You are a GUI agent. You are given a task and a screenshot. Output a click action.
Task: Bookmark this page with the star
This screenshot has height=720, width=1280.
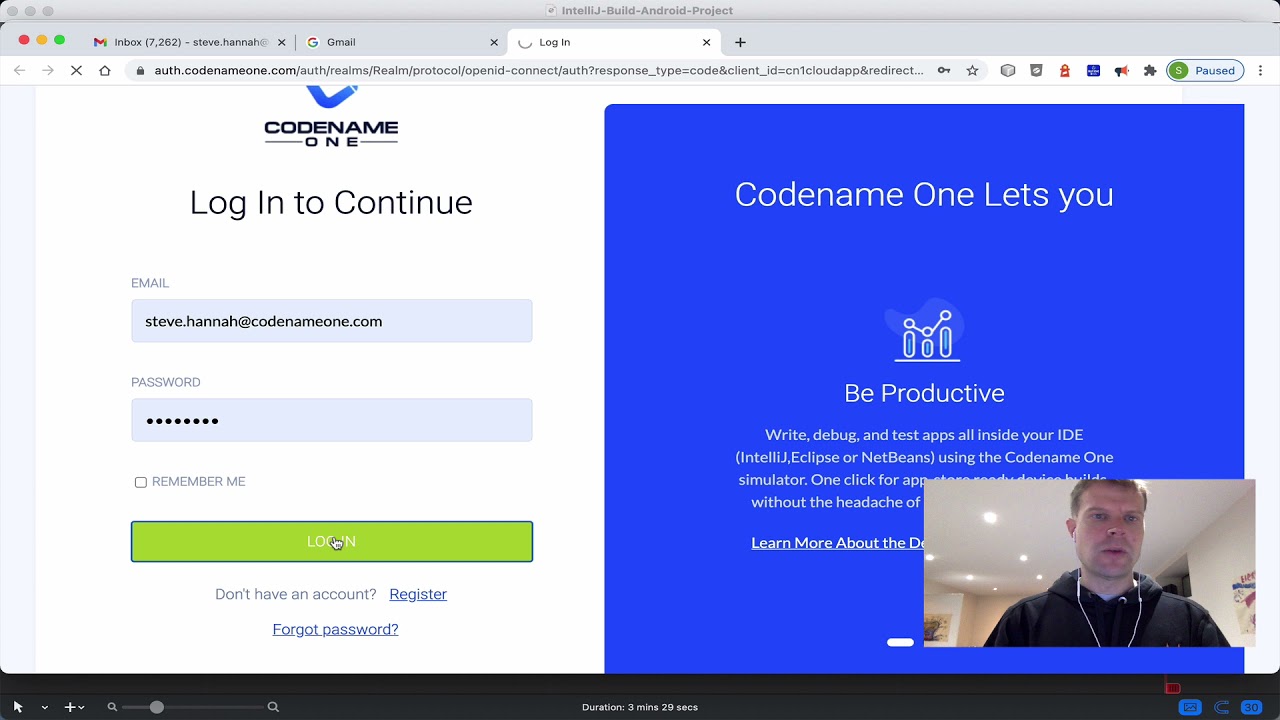[972, 71]
